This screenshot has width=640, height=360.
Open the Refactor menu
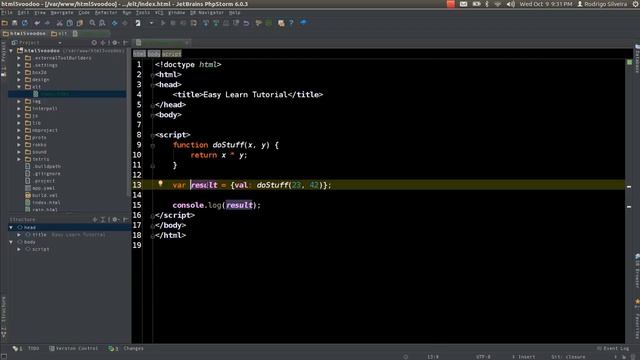click(106, 13)
